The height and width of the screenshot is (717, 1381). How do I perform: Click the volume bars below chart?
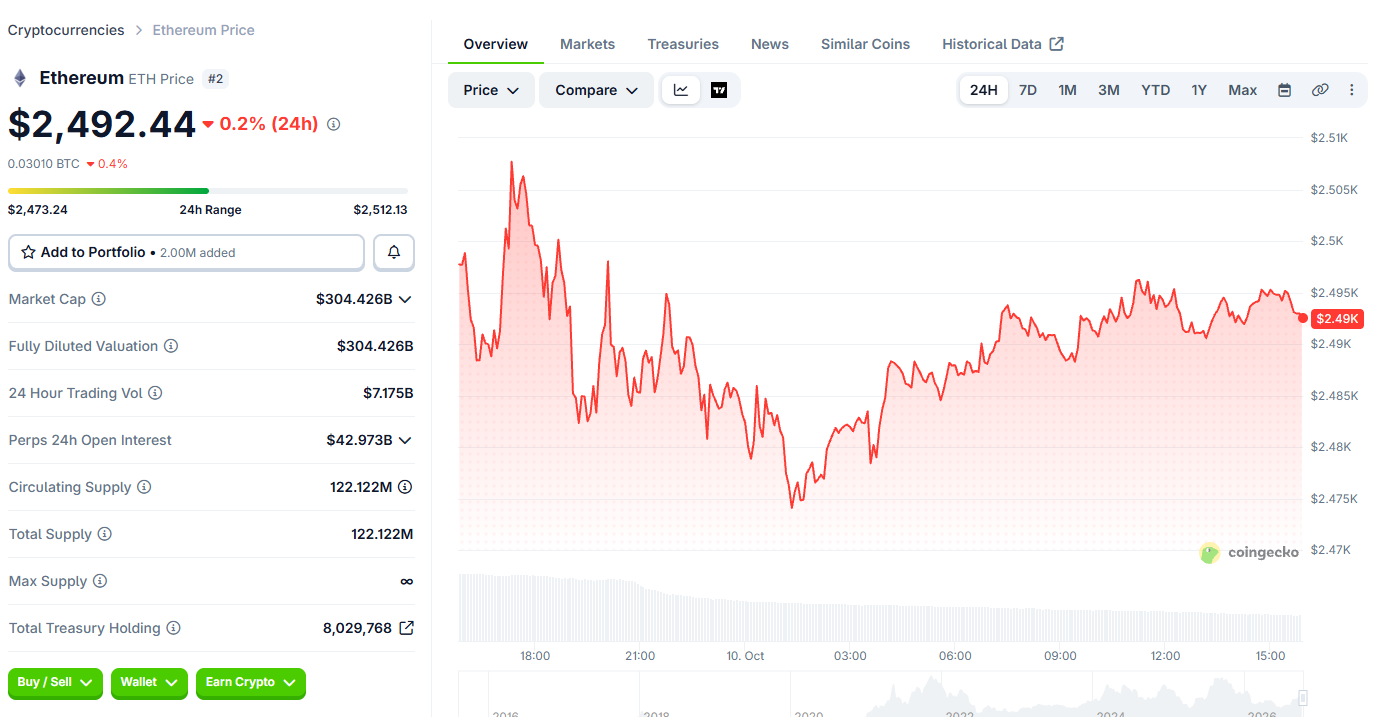880,608
